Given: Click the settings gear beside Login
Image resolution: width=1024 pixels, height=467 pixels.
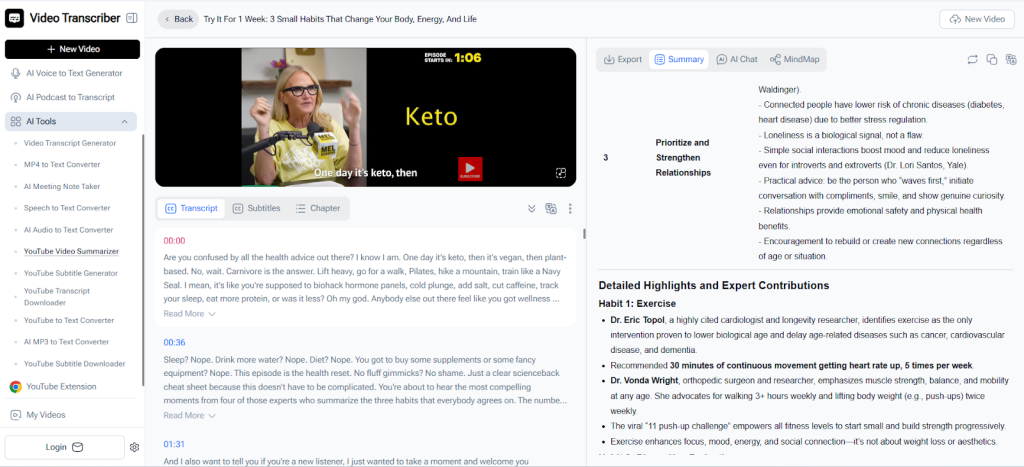Looking at the screenshot, I should click(134, 447).
